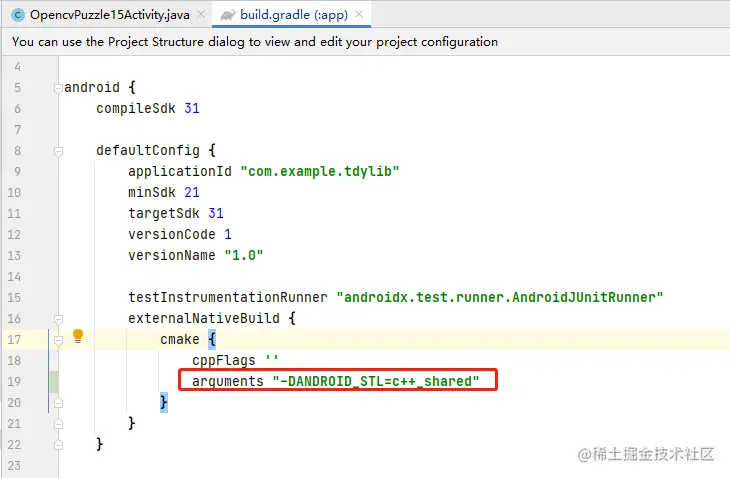Screen dimensions: 730x478
Task: Click the closing brace of cmake on line 20
Action: click(x=163, y=402)
